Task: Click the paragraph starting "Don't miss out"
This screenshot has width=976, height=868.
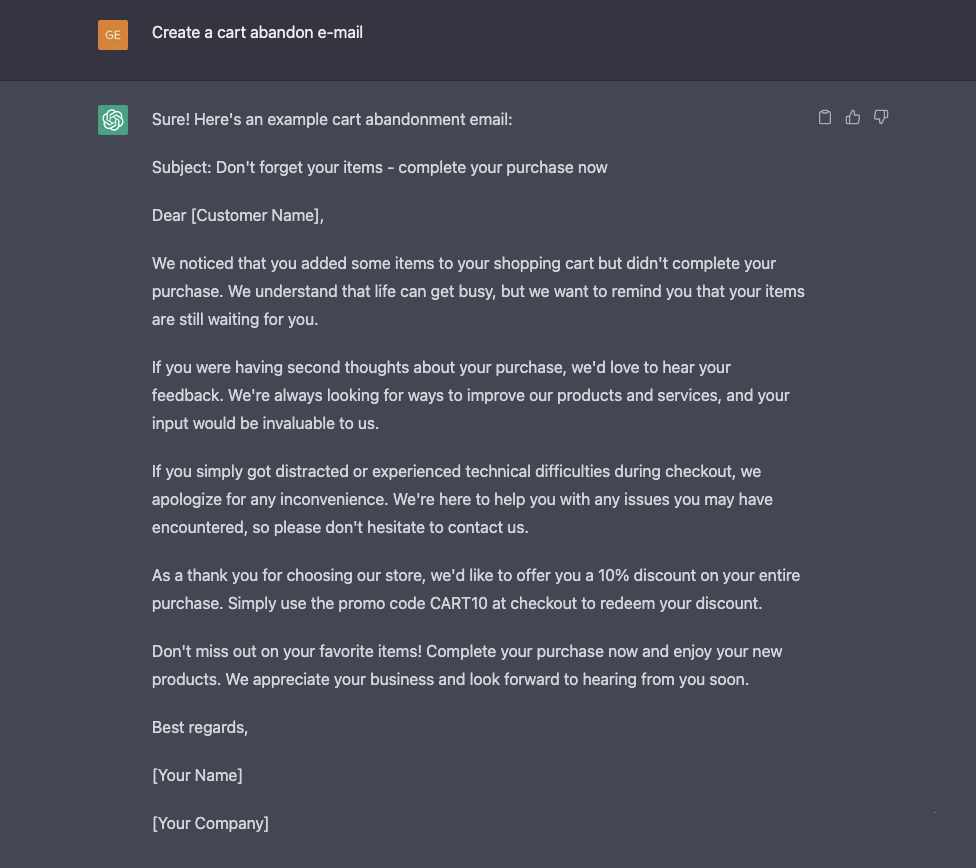Action: pyautogui.click(x=467, y=665)
